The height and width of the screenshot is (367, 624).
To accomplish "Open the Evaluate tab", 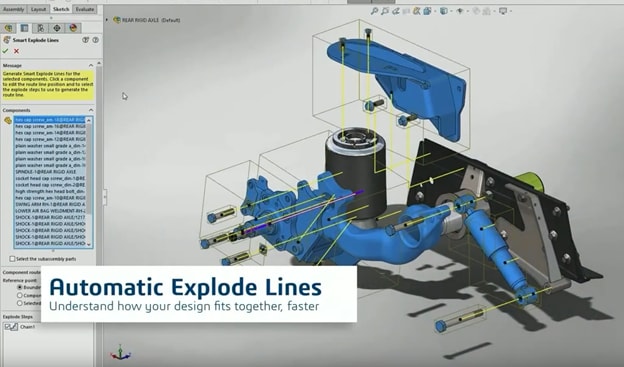I will coord(85,9).
